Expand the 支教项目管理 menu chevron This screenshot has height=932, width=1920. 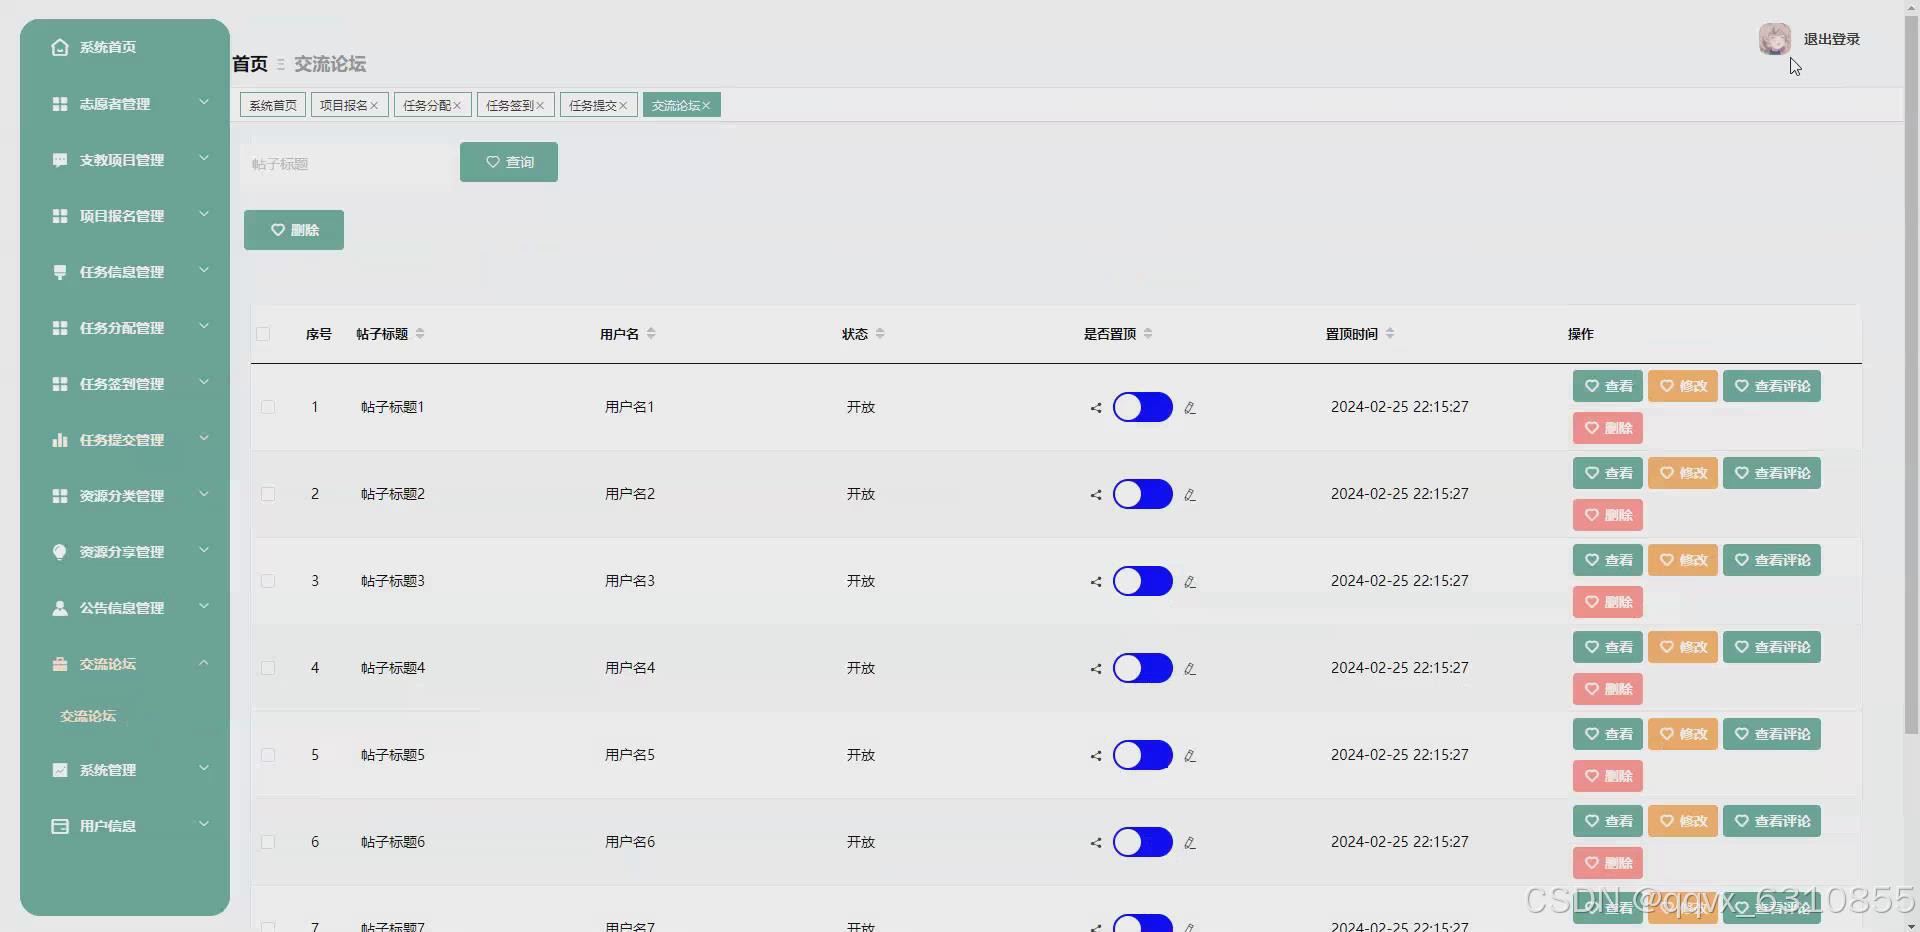[204, 158]
